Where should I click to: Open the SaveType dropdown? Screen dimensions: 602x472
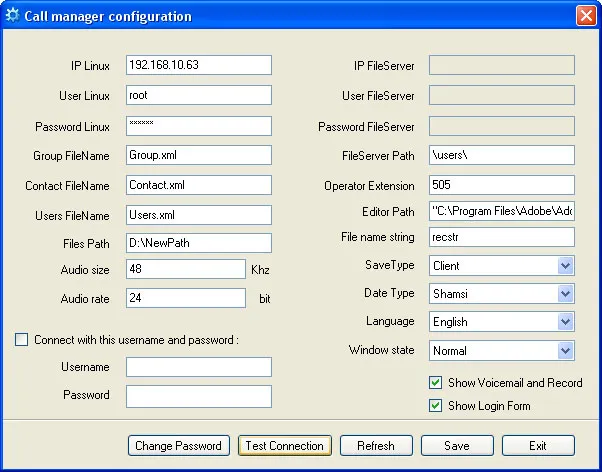(565, 265)
